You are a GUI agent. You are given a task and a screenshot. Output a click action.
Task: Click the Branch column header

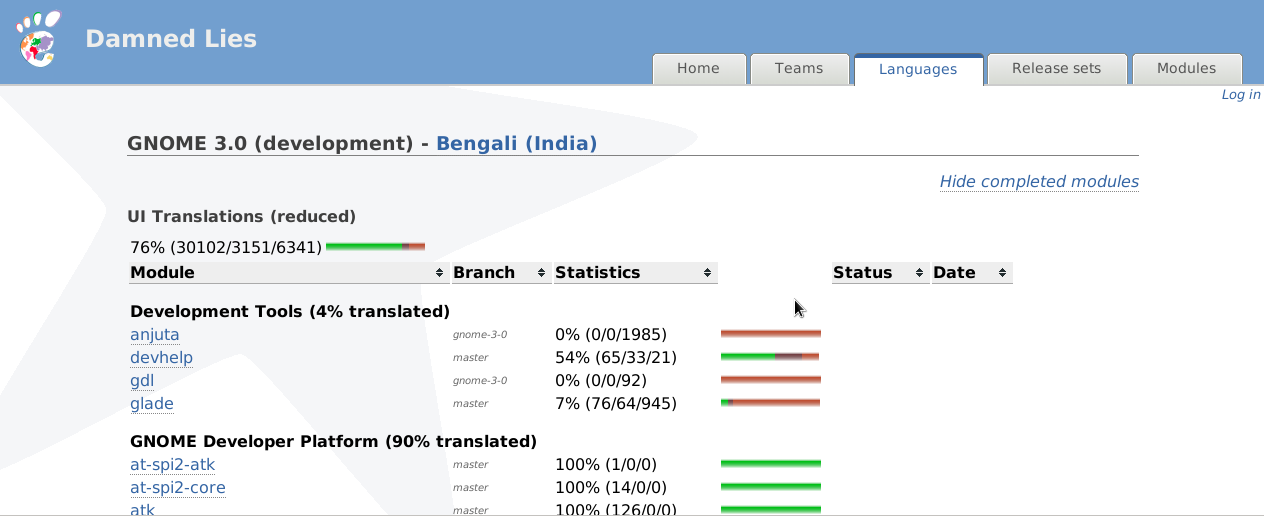(x=501, y=273)
